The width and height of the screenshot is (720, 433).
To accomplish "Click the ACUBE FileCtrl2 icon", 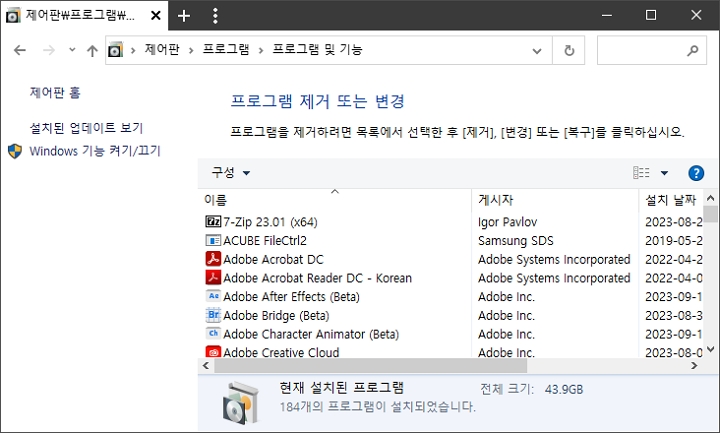I will 213,241.
